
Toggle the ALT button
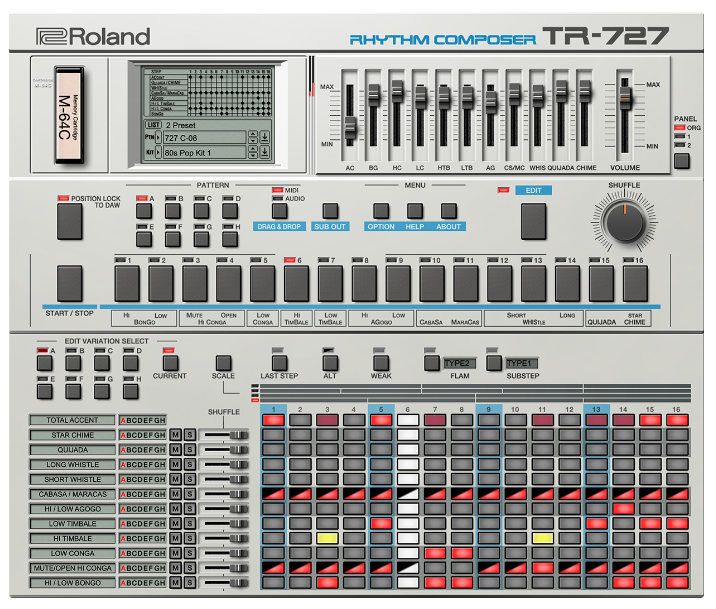(330, 363)
